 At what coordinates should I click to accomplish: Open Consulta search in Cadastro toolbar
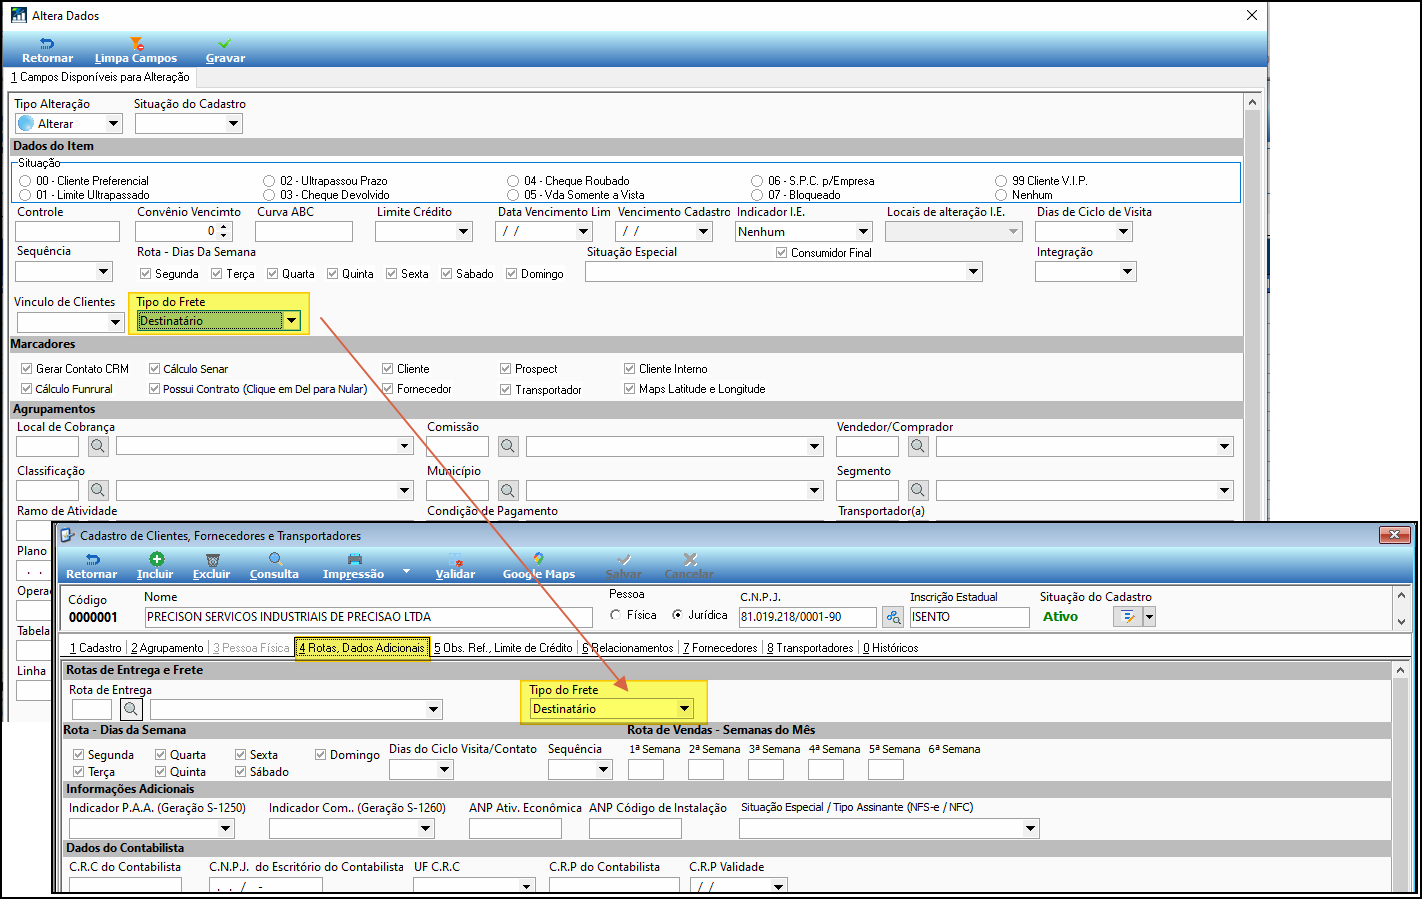274,567
